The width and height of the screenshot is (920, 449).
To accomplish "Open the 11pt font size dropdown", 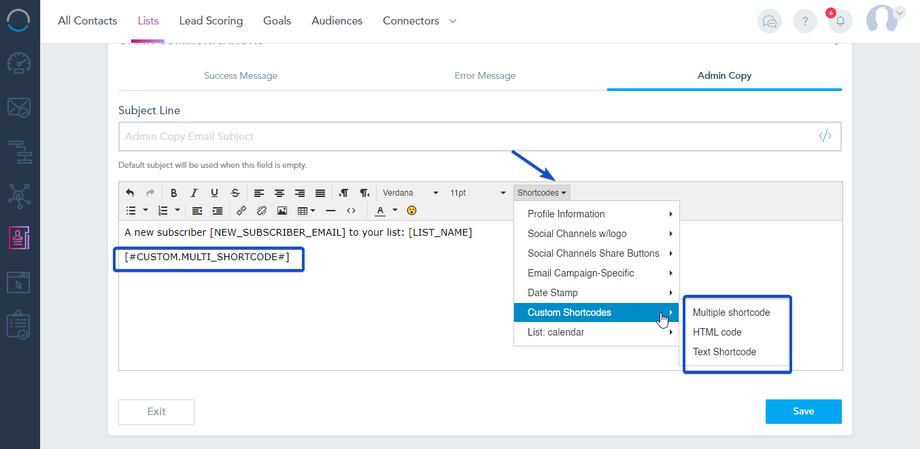I will (x=477, y=193).
